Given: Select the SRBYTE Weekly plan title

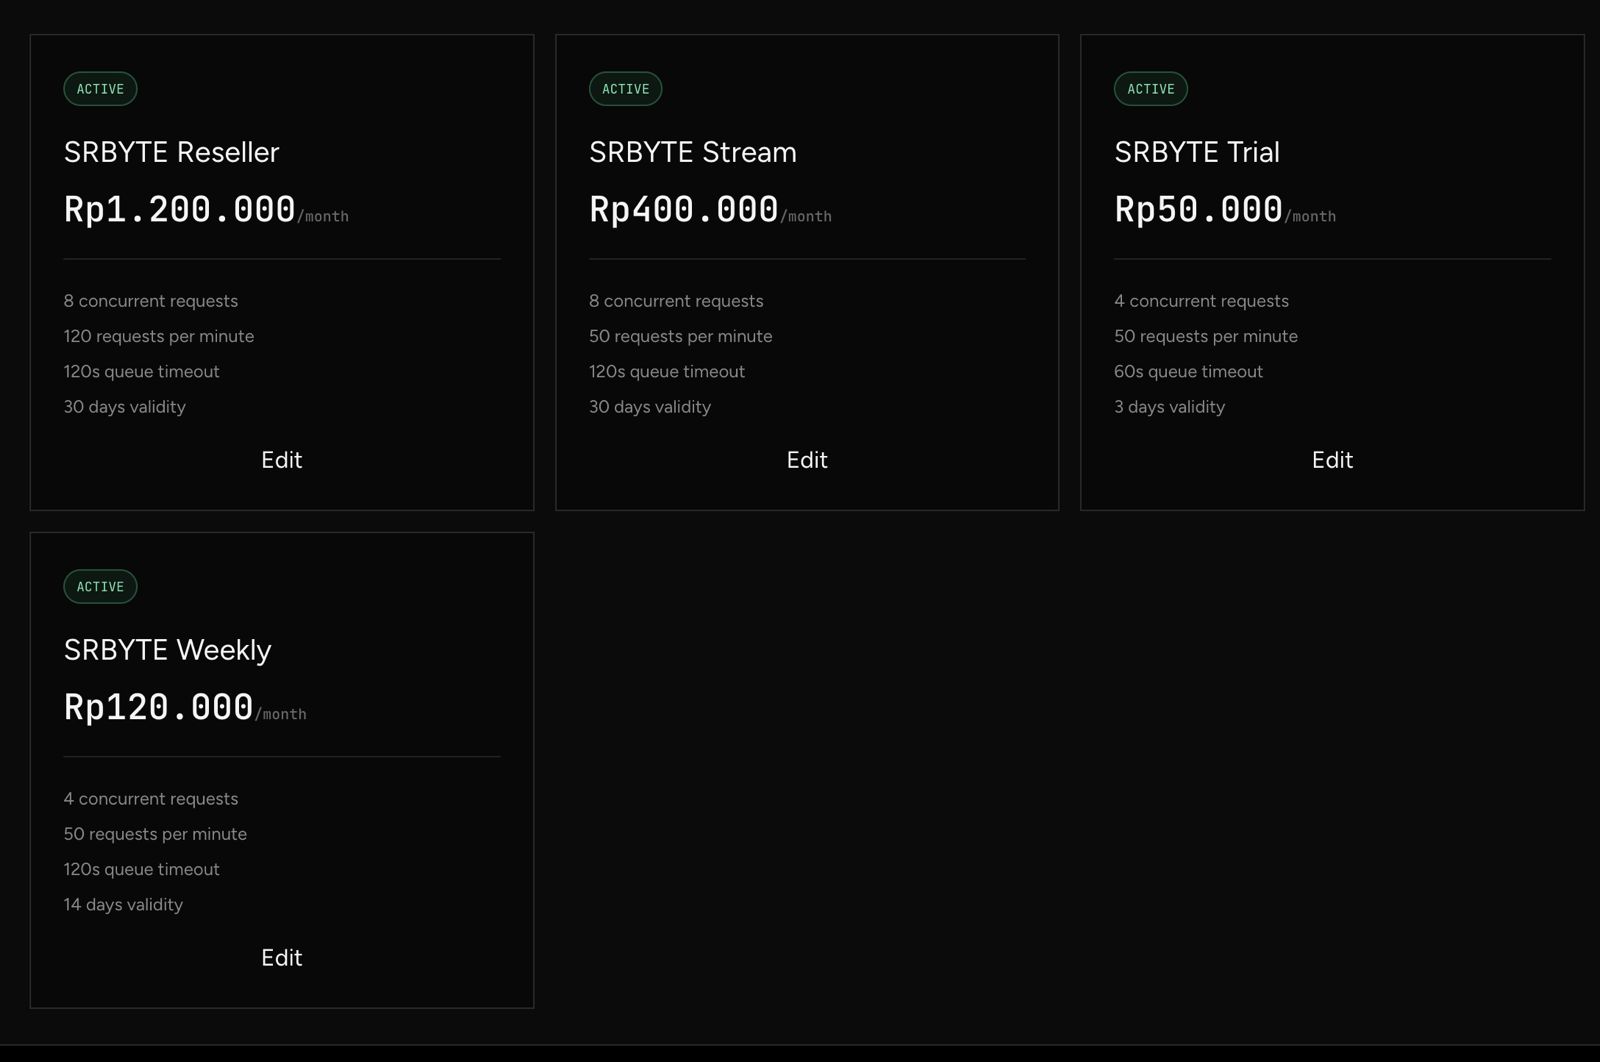Looking at the screenshot, I should coord(168,650).
